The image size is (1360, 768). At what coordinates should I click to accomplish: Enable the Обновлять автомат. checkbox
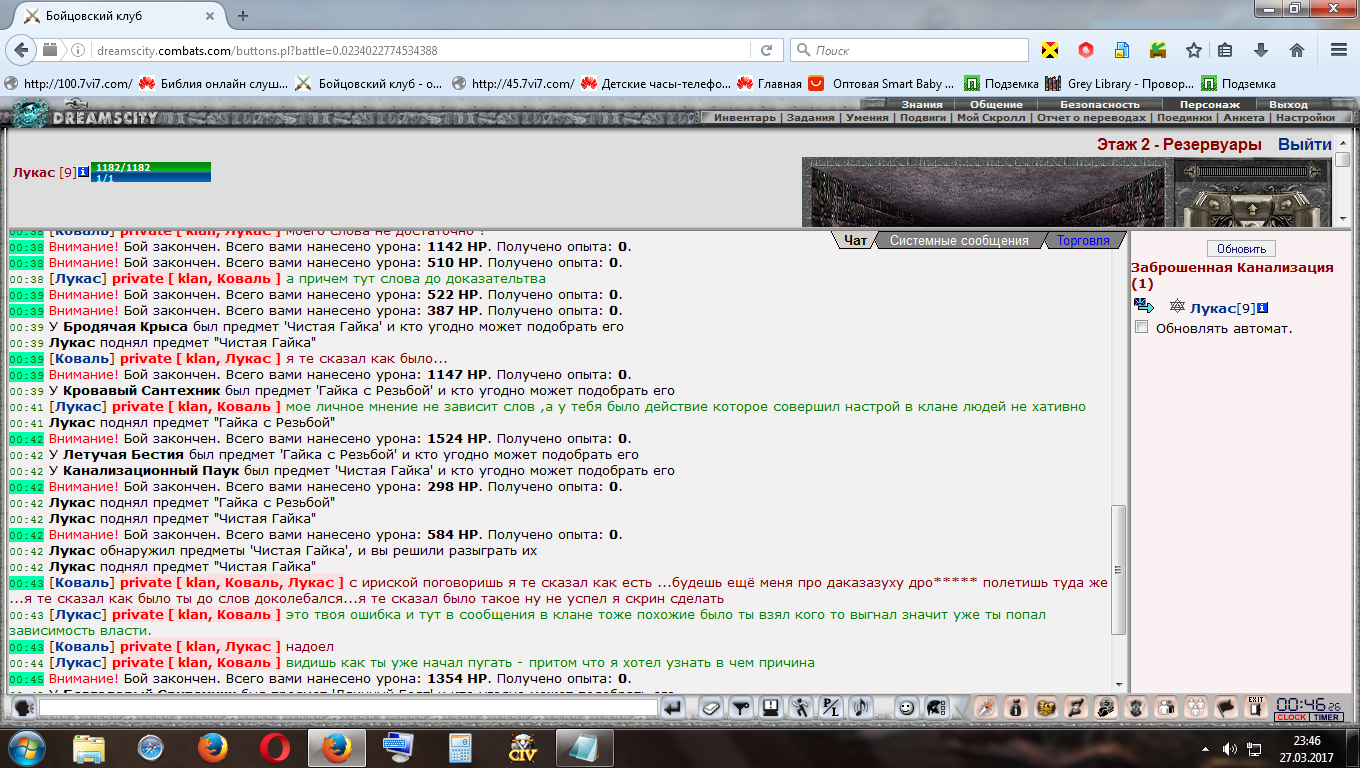(x=1141, y=328)
